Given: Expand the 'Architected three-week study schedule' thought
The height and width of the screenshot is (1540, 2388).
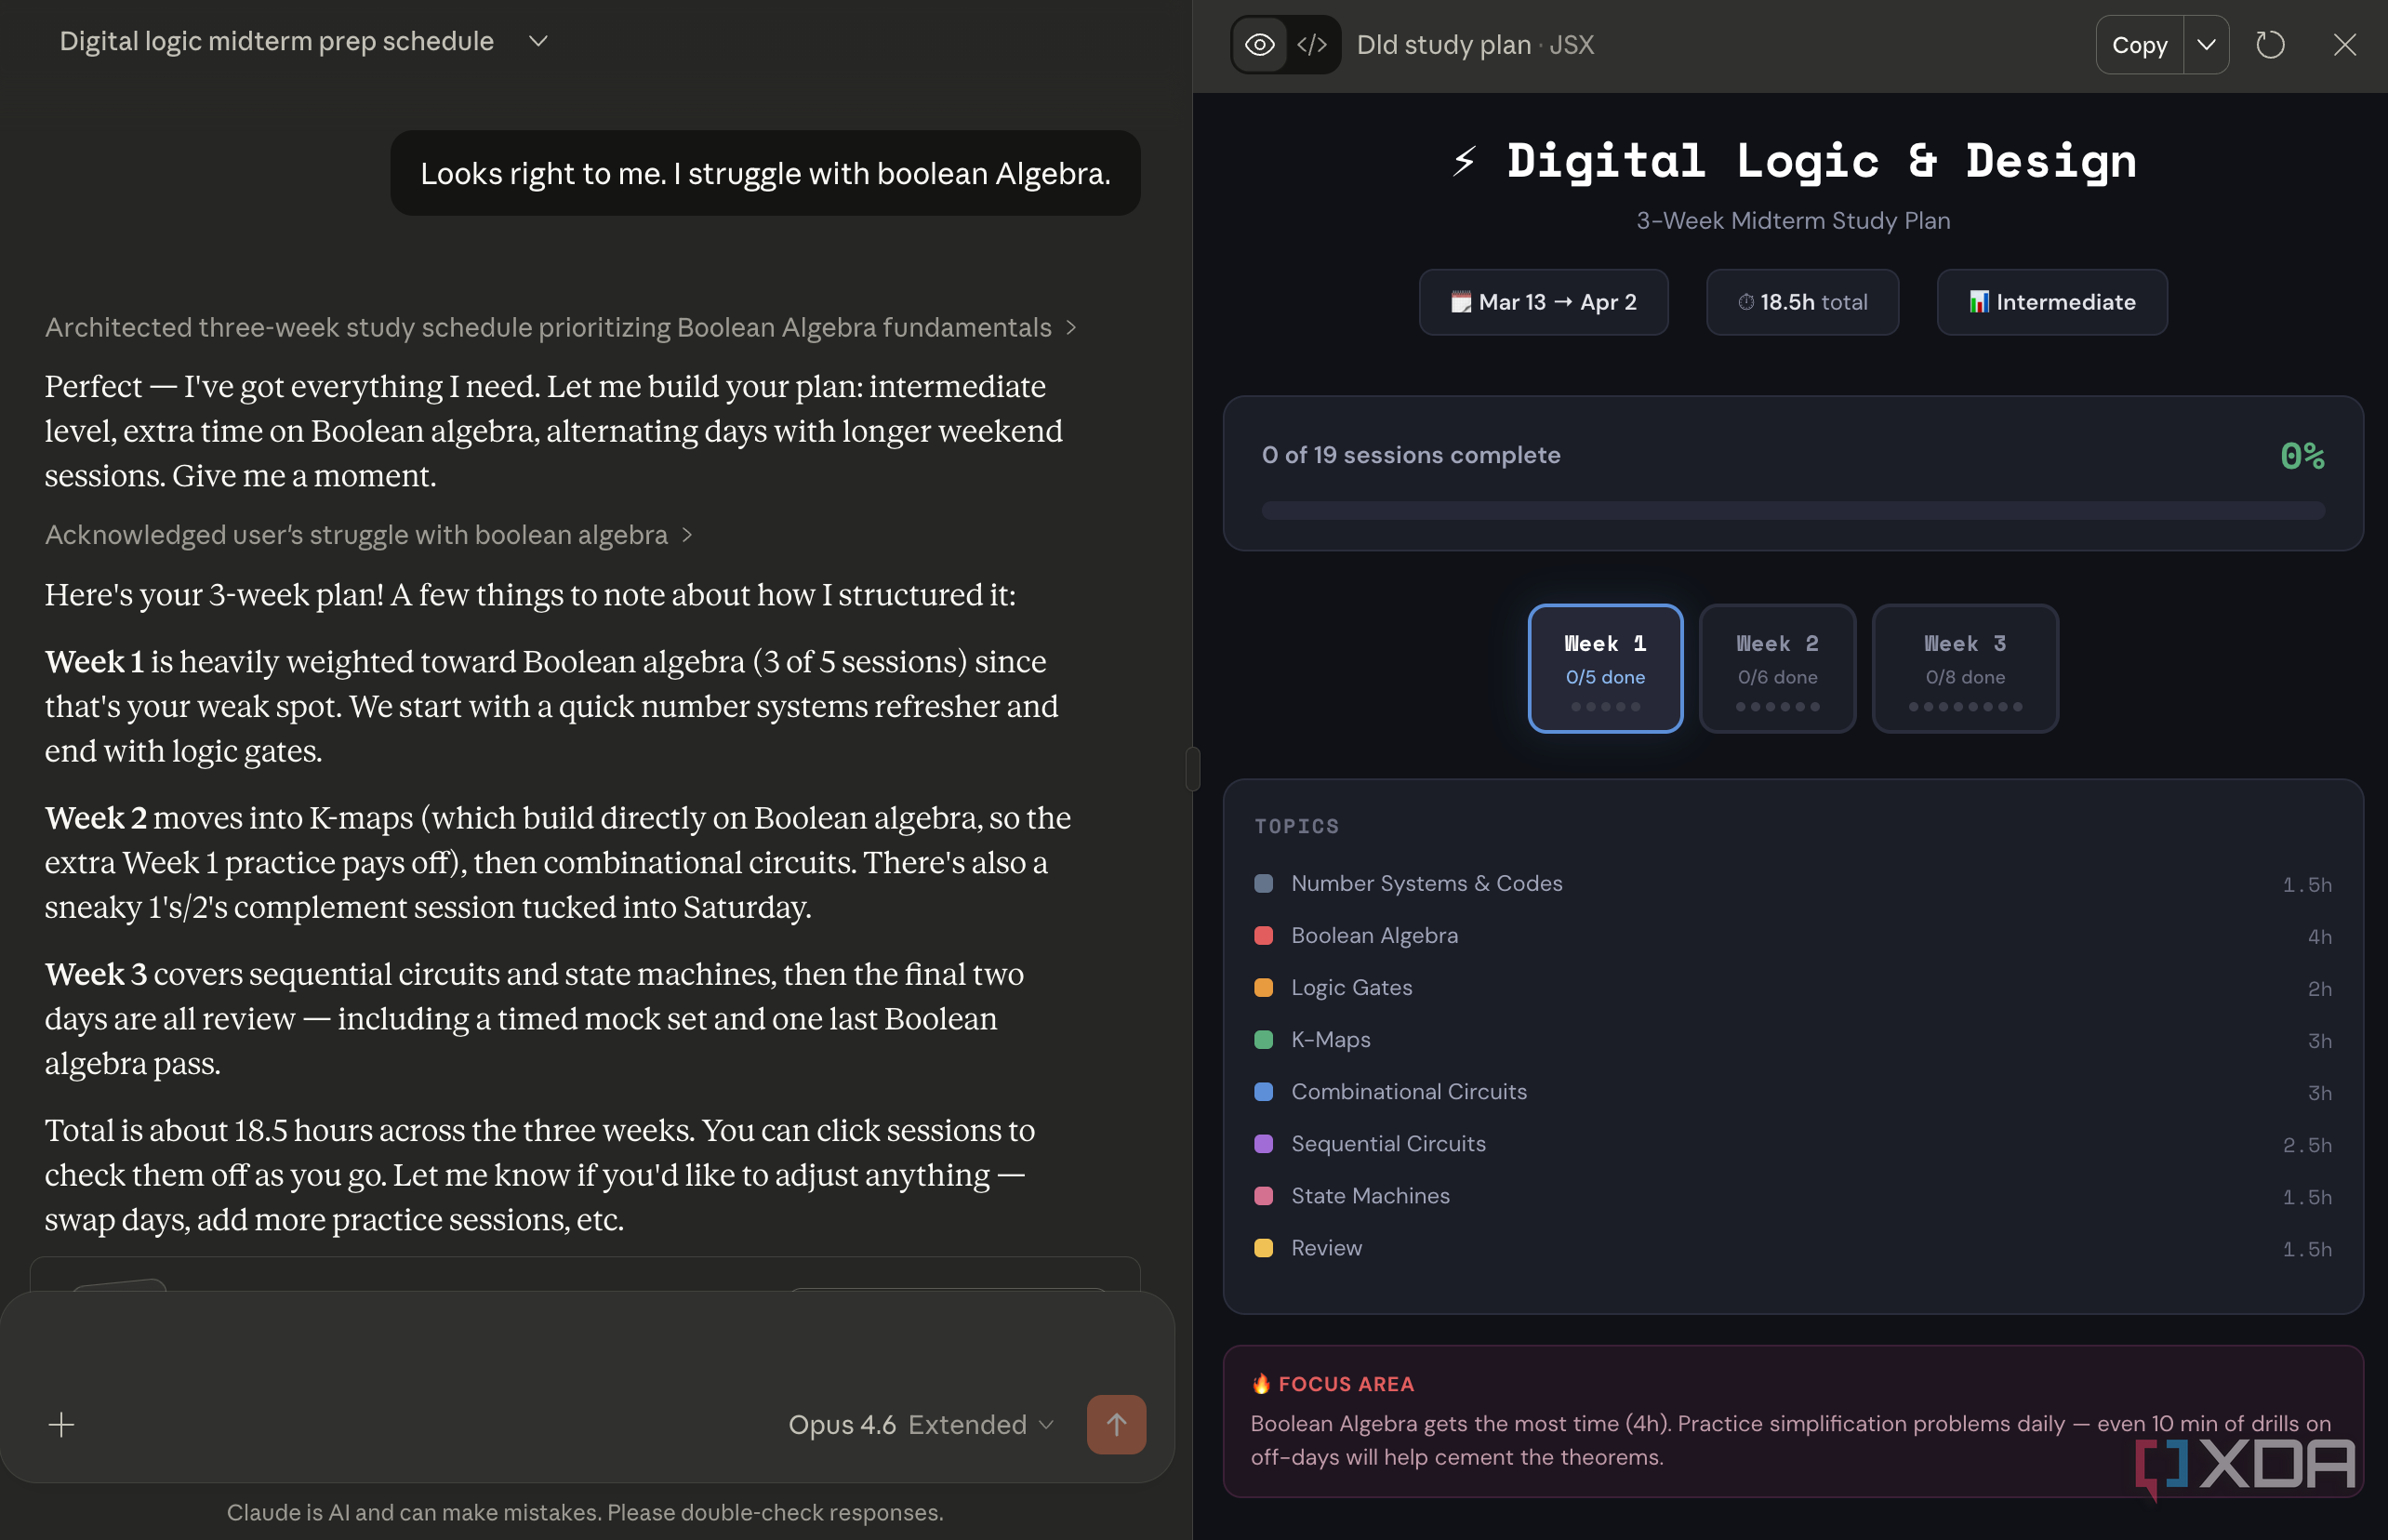Looking at the screenshot, I should tap(560, 328).
